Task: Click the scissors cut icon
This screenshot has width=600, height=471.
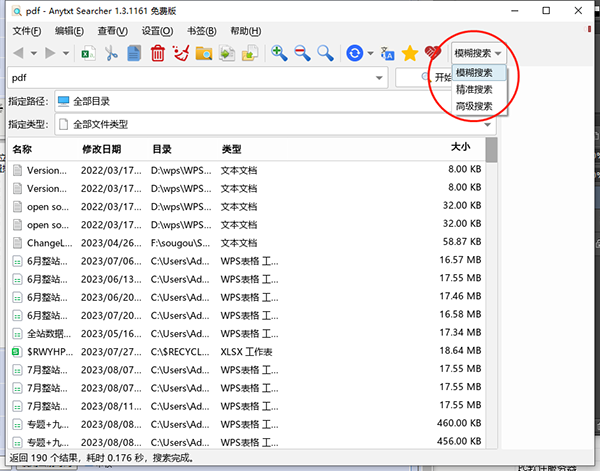Action: 111,53
